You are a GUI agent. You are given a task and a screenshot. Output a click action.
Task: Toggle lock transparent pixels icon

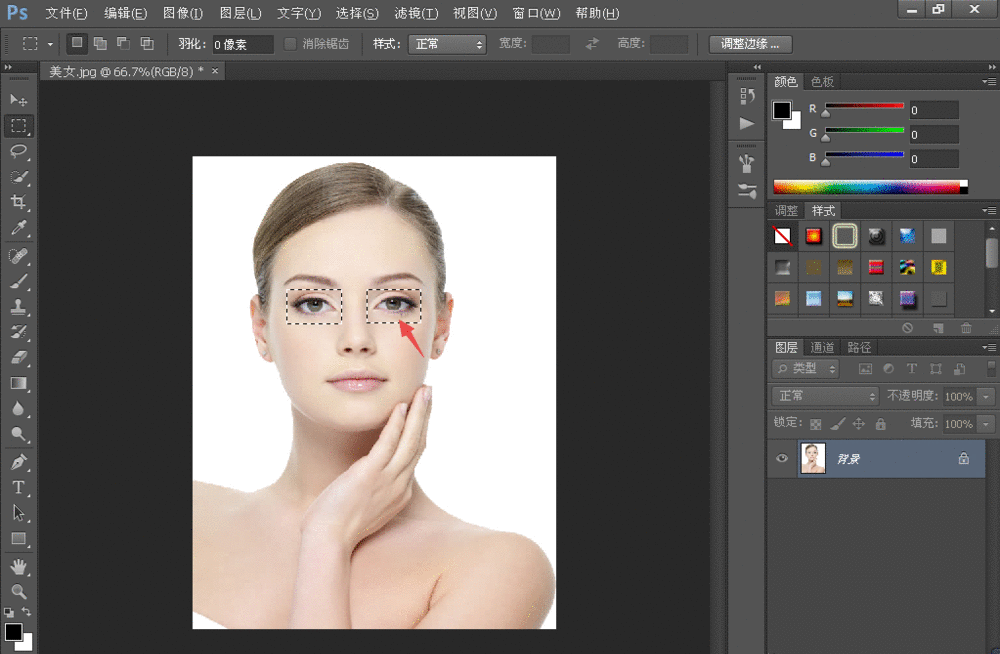[815, 424]
